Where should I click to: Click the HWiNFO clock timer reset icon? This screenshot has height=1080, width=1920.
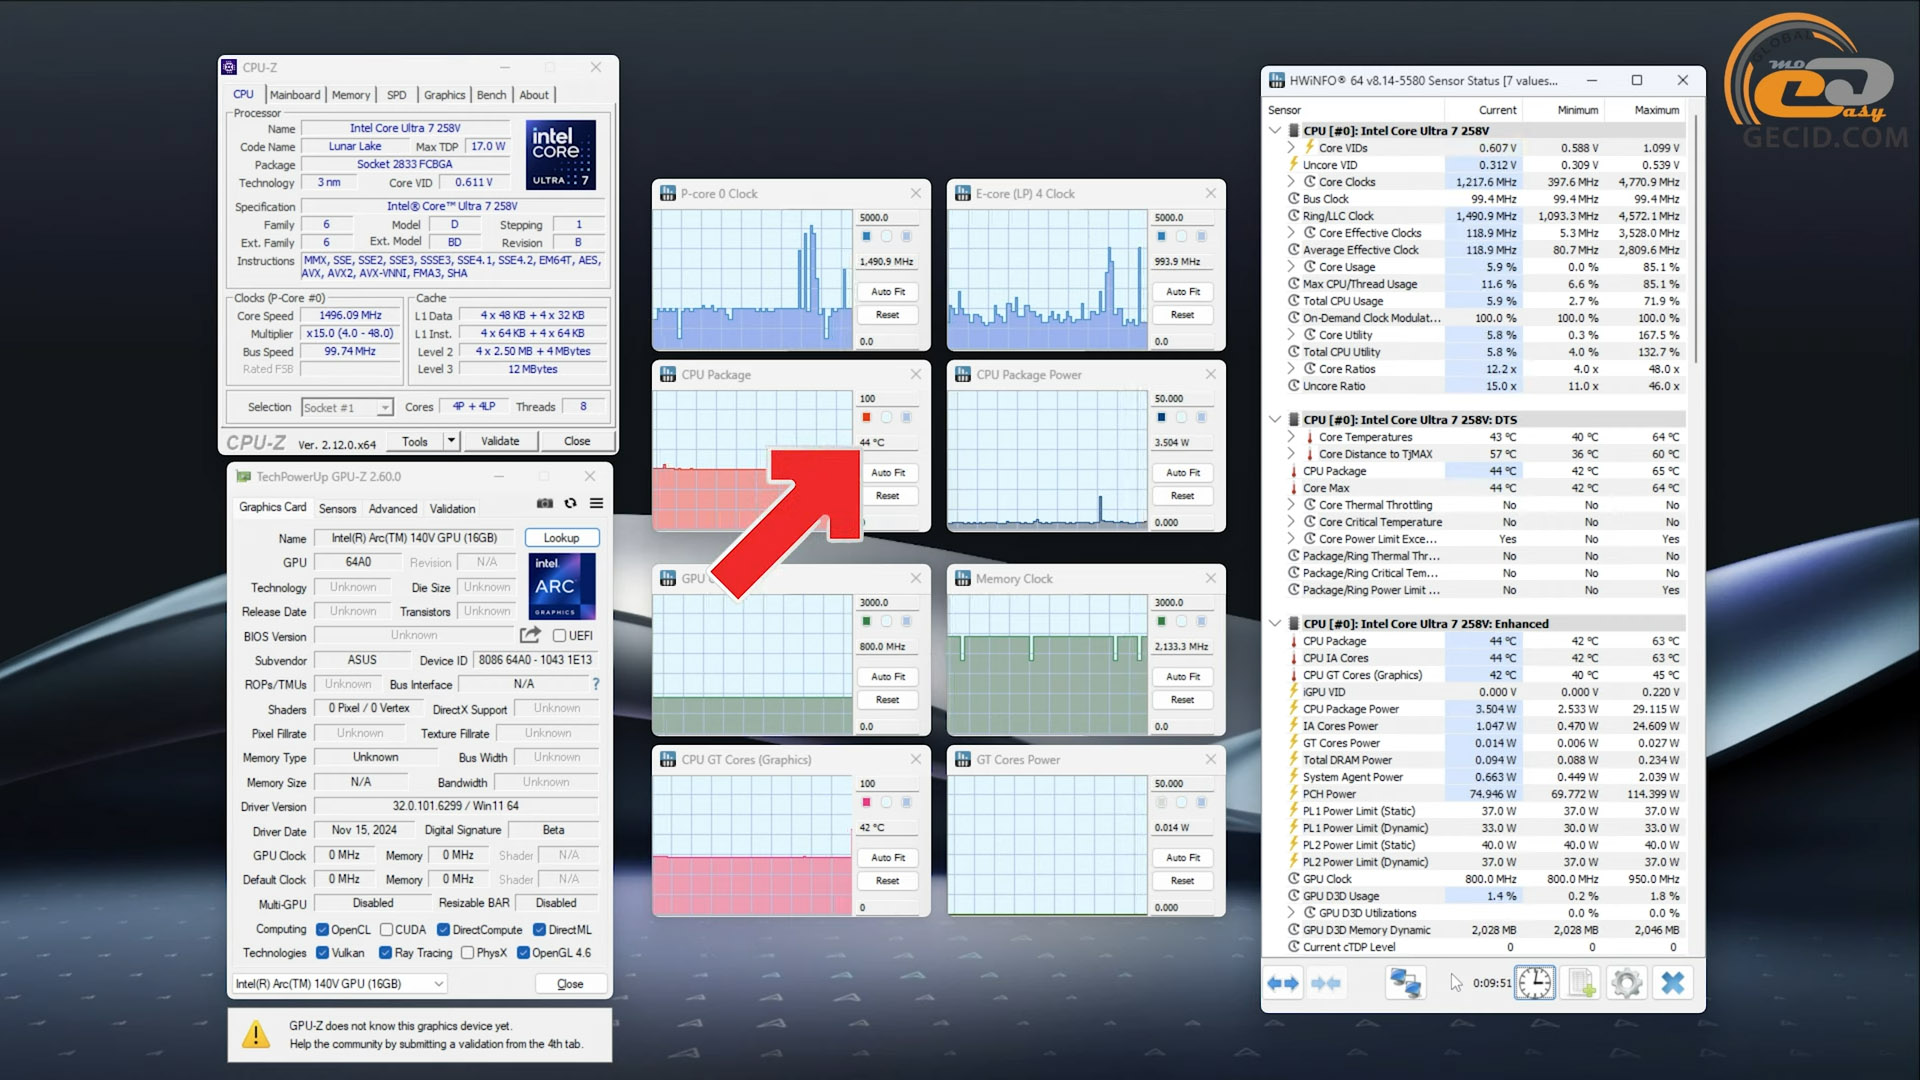tap(1535, 984)
